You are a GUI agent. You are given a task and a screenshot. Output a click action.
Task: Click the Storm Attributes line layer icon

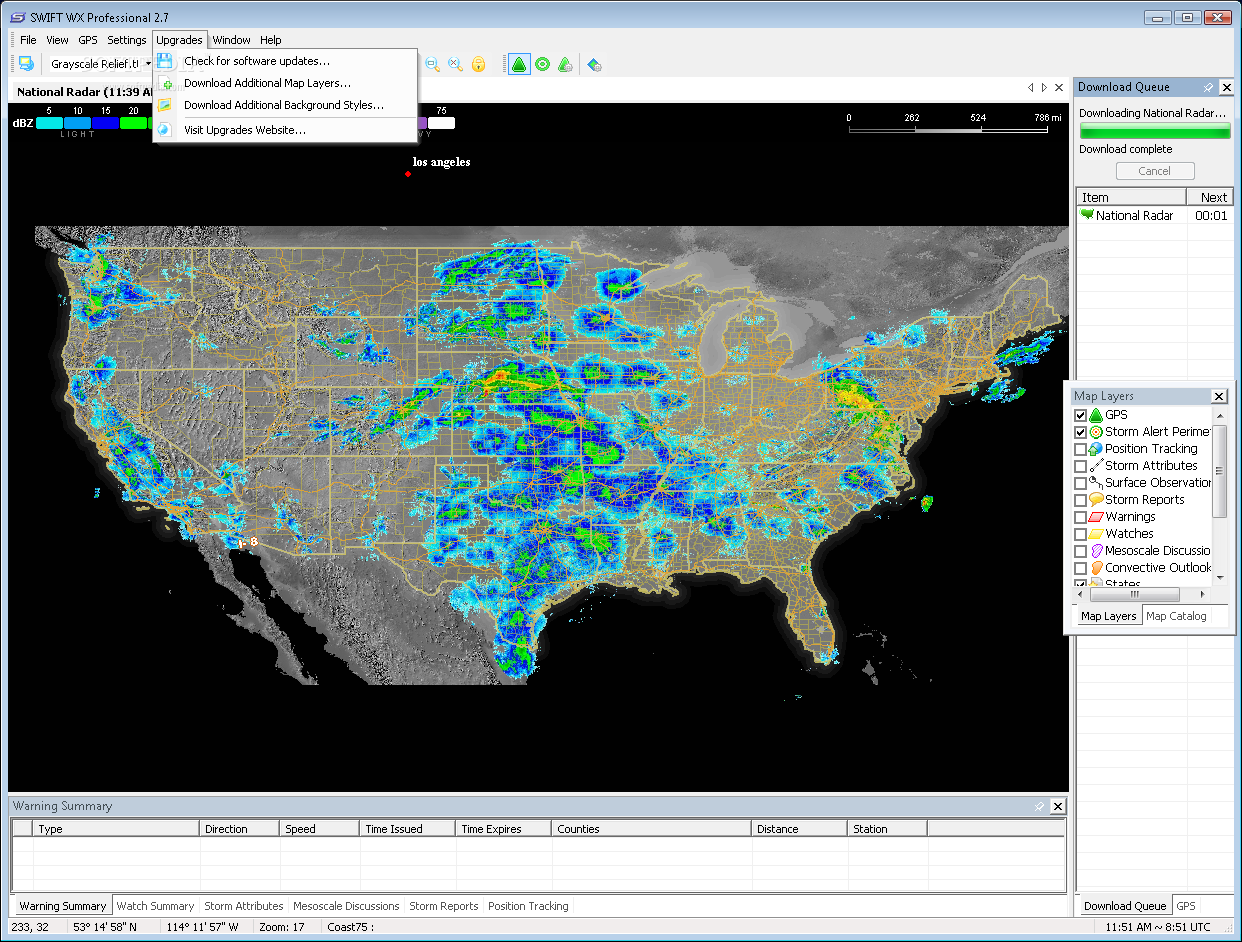(x=1096, y=466)
